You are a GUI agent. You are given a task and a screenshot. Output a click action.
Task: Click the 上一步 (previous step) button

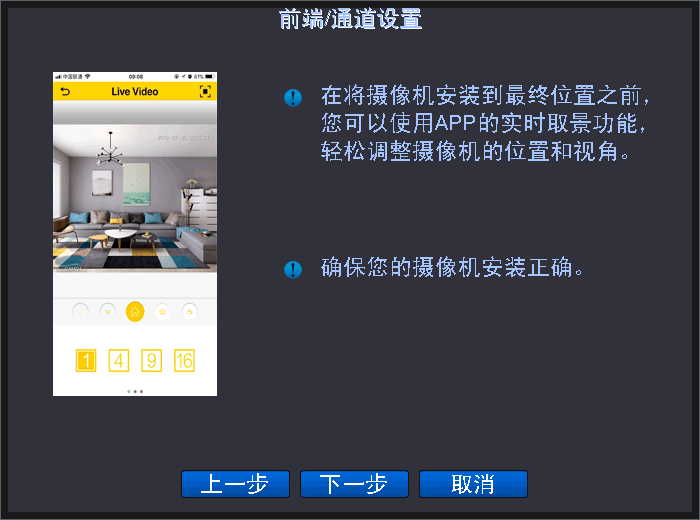(x=235, y=484)
